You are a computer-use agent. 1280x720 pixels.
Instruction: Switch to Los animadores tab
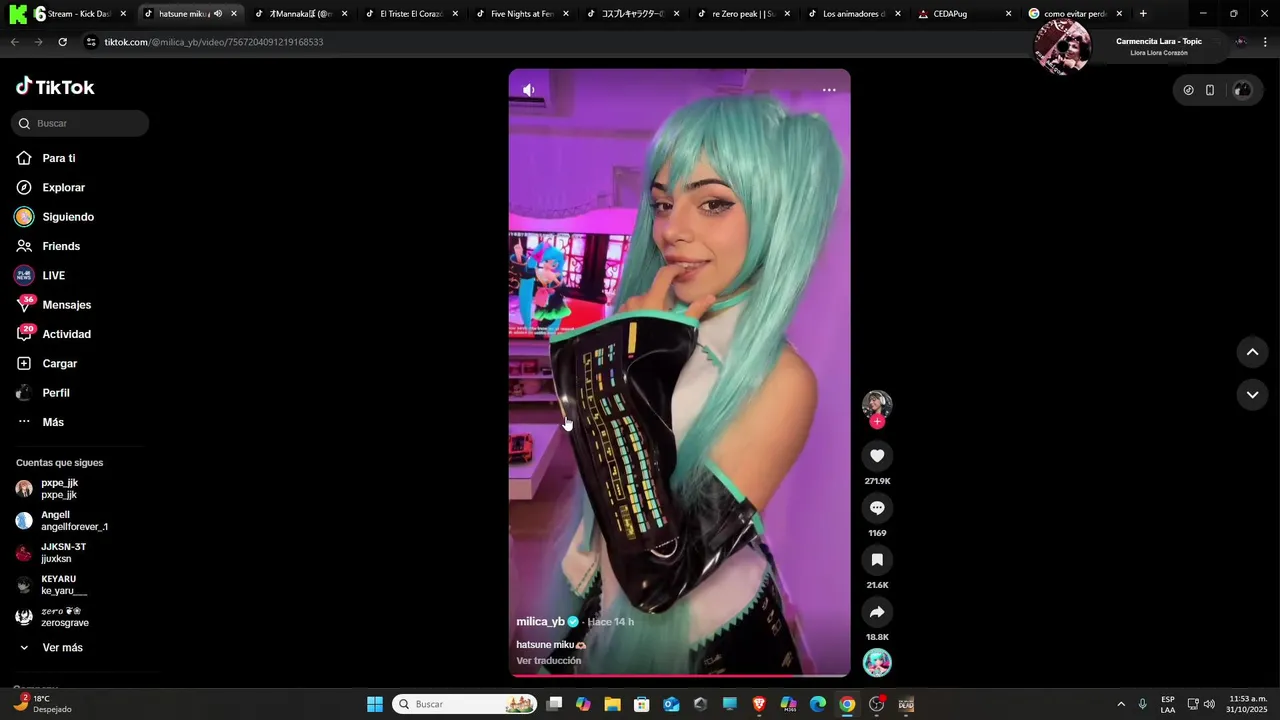pos(854,14)
